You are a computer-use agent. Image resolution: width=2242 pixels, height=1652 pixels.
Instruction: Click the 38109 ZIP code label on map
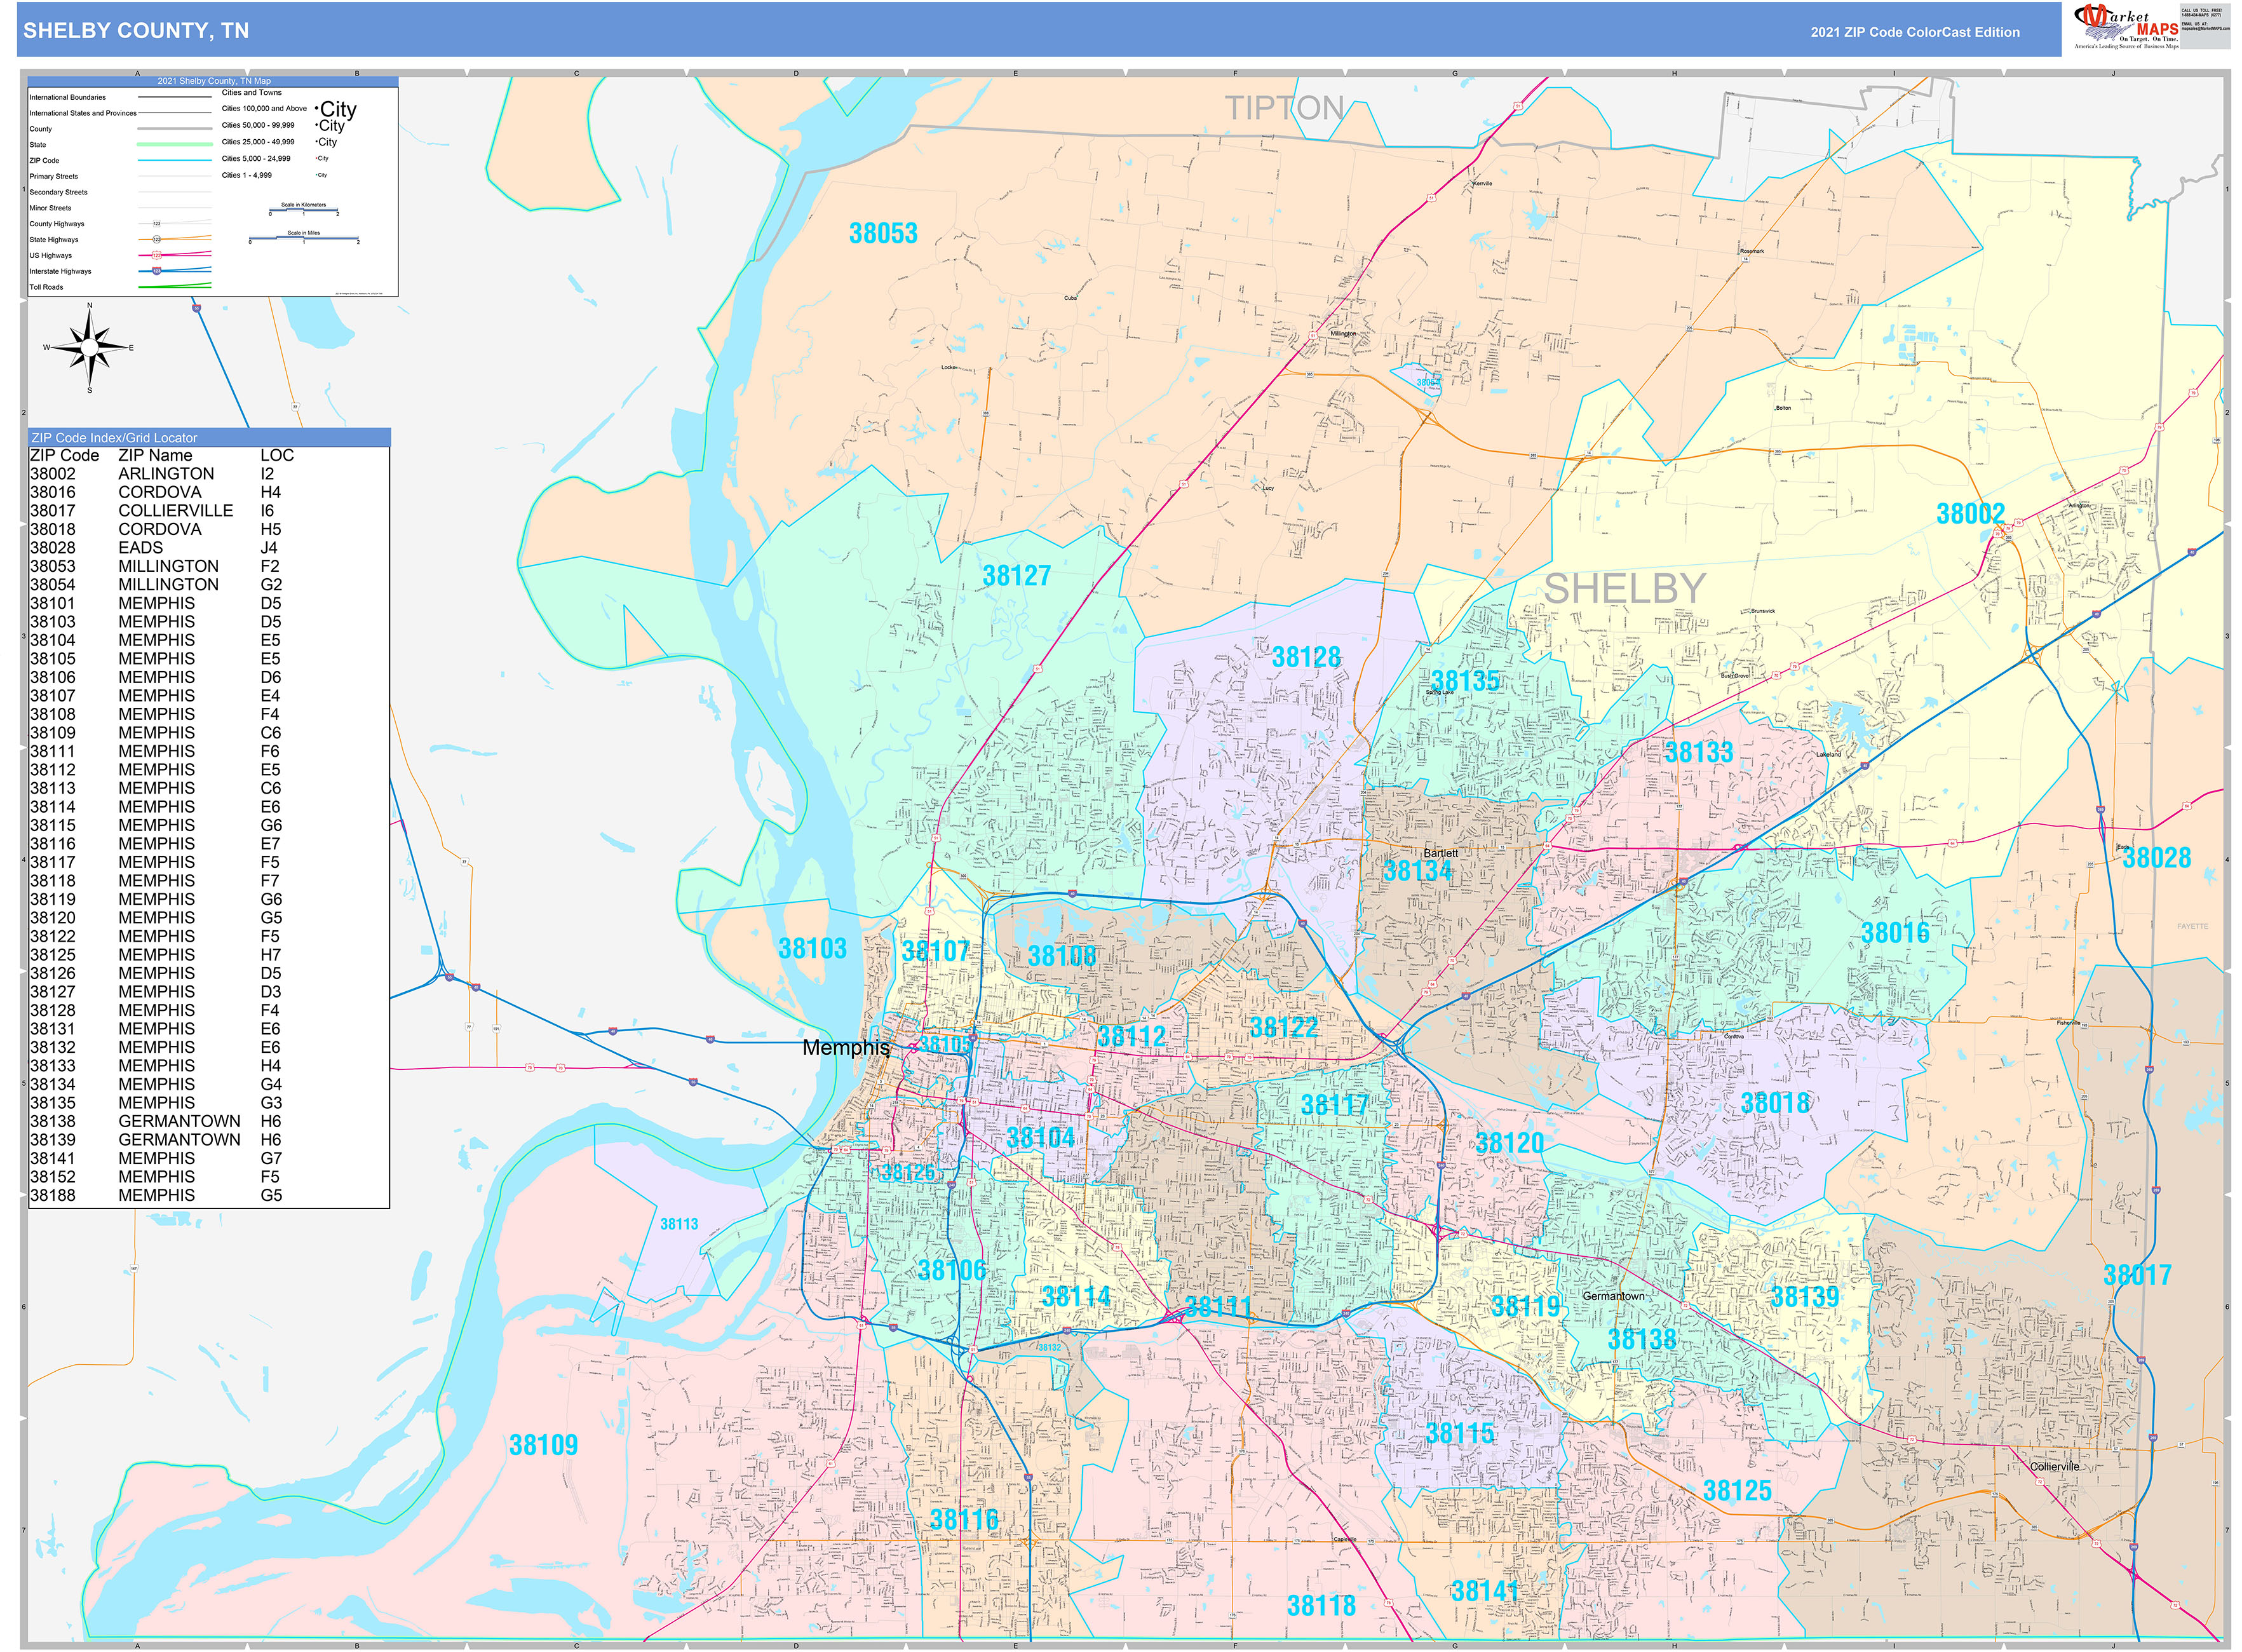pyautogui.click(x=543, y=1445)
